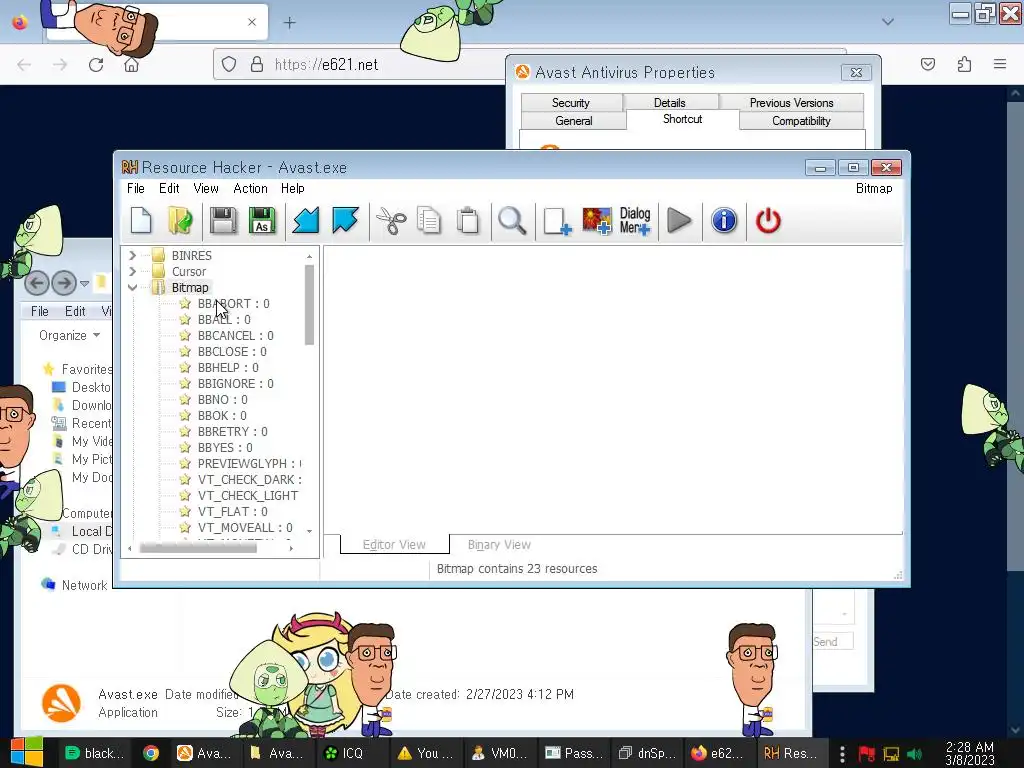1024x768 pixels.
Task: Click the Dialog Menu add icon
Action: (x=635, y=221)
